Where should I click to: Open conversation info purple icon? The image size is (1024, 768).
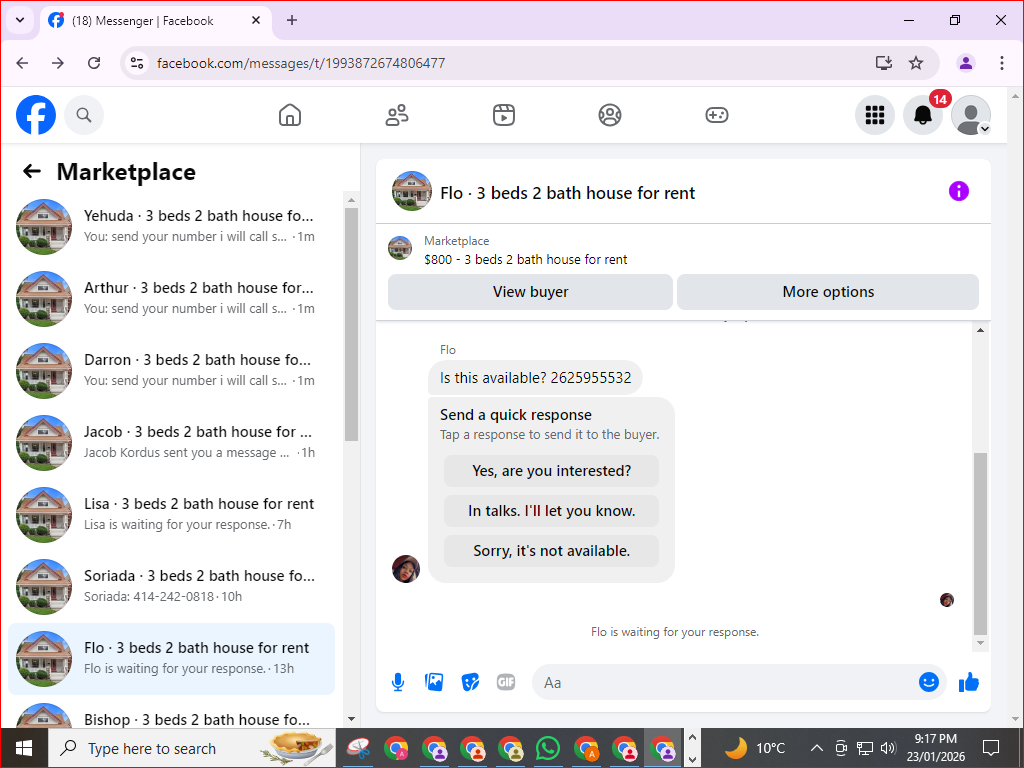[x=959, y=191]
